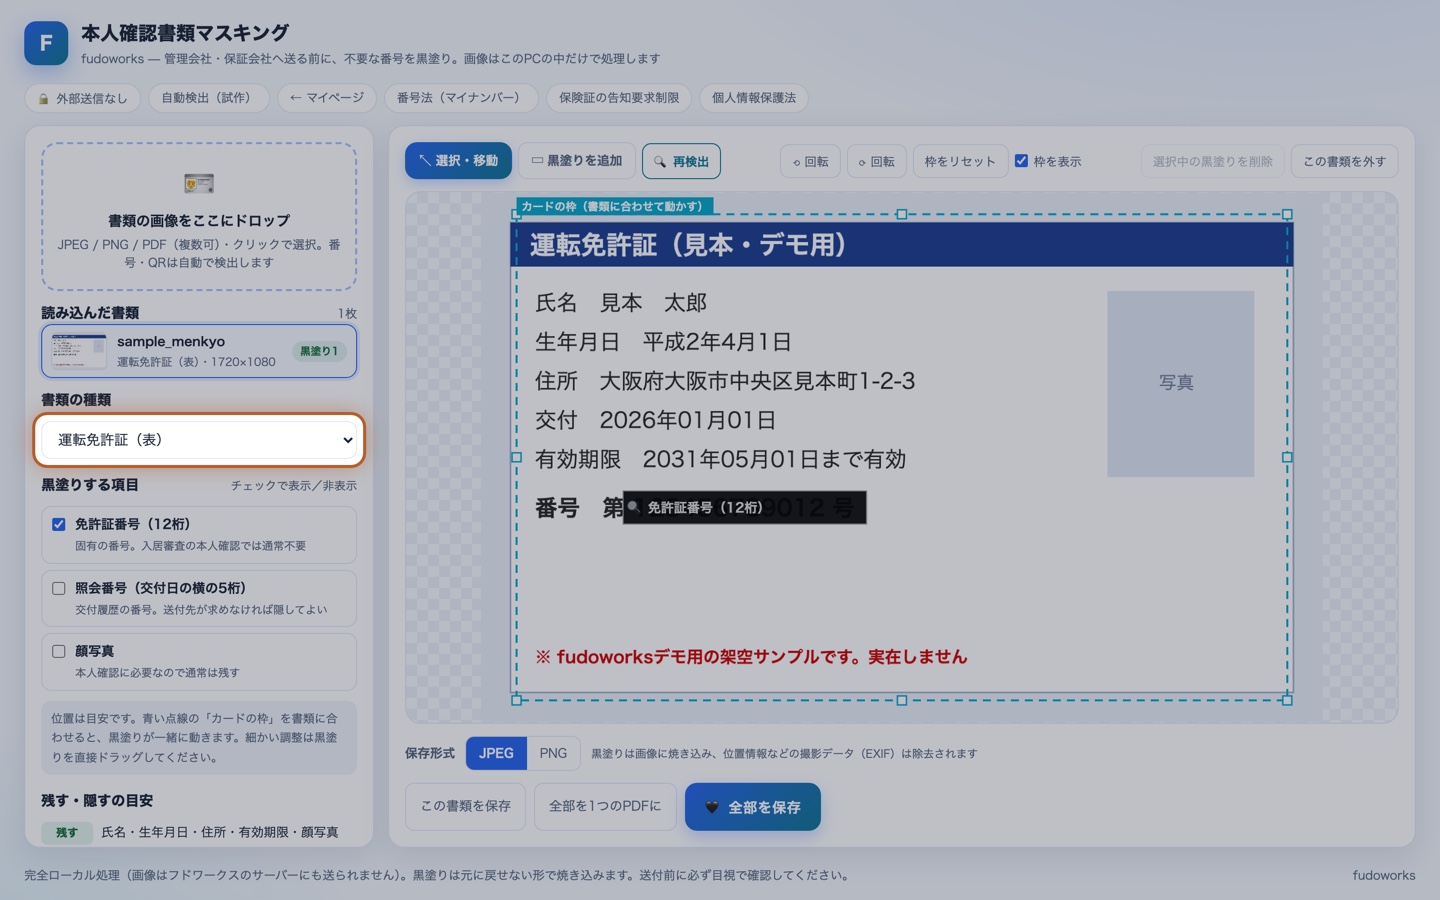Enable 照会番号（交付日の横の5桁） masking
This screenshot has width=1440, height=900.
[59, 588]
